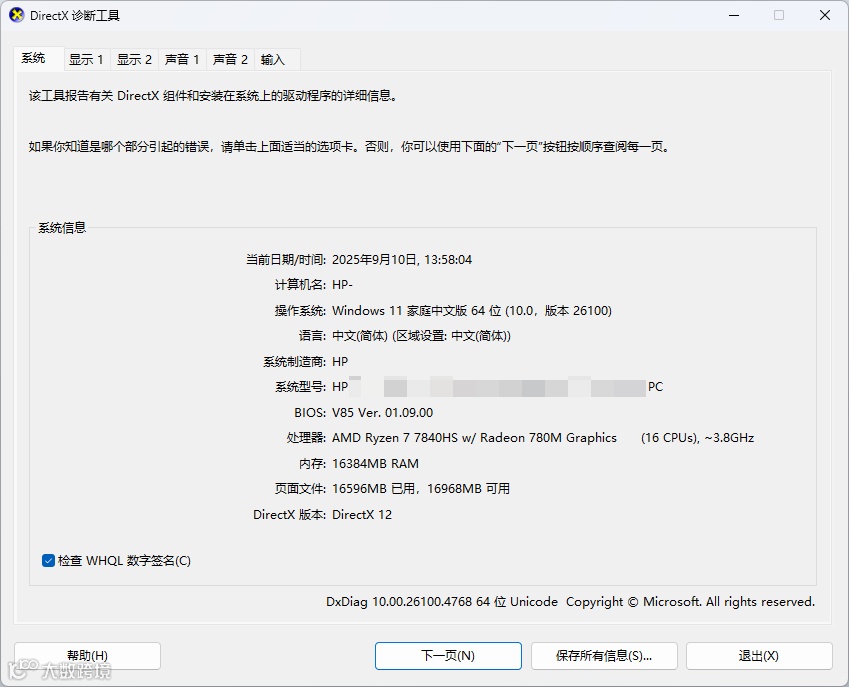
Task: Switch to the 显示 1 tab
Action: tap(86, 59)
